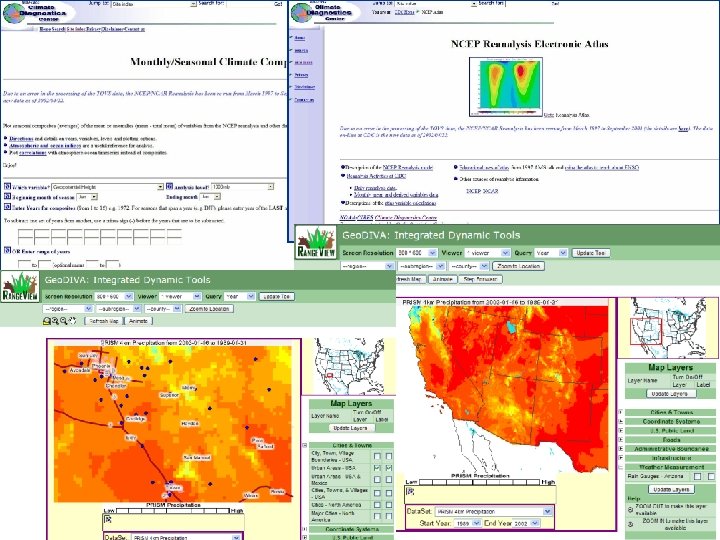
Task: Click US overview map in right GeoDIVA
Action: click(667, 327)
